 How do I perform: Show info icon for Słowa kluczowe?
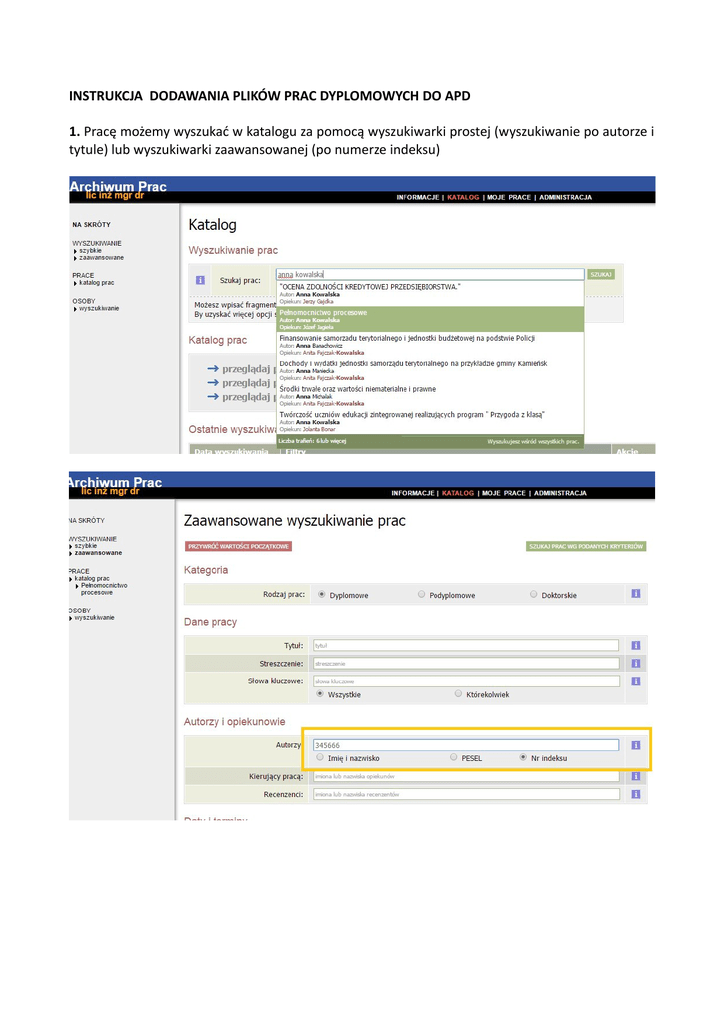(x=635, y=681)
